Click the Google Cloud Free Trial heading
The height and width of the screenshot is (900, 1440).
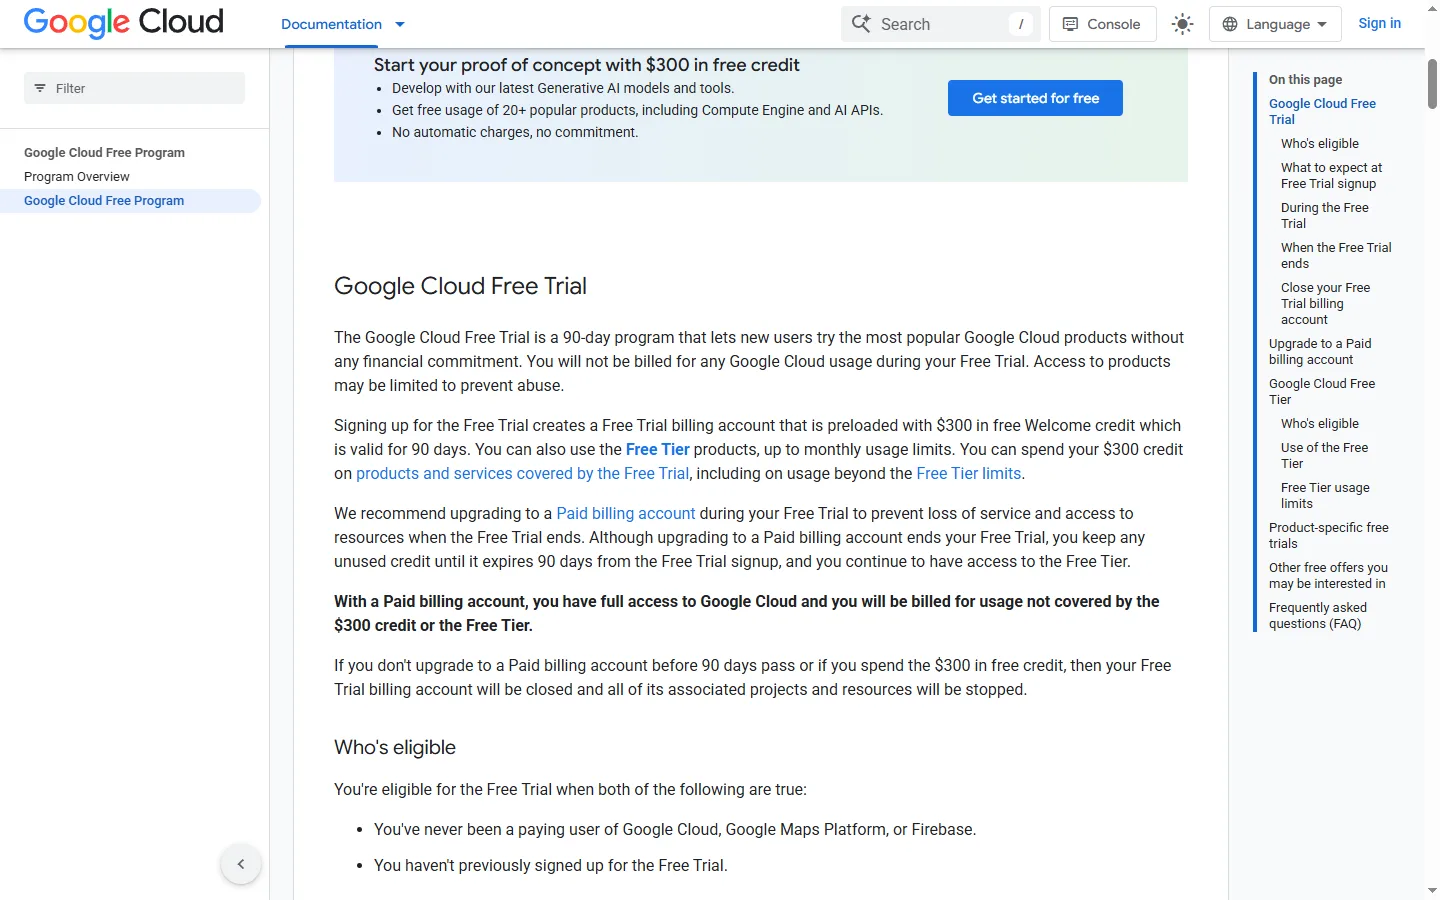pyautogui.click(x=460, y=286)
